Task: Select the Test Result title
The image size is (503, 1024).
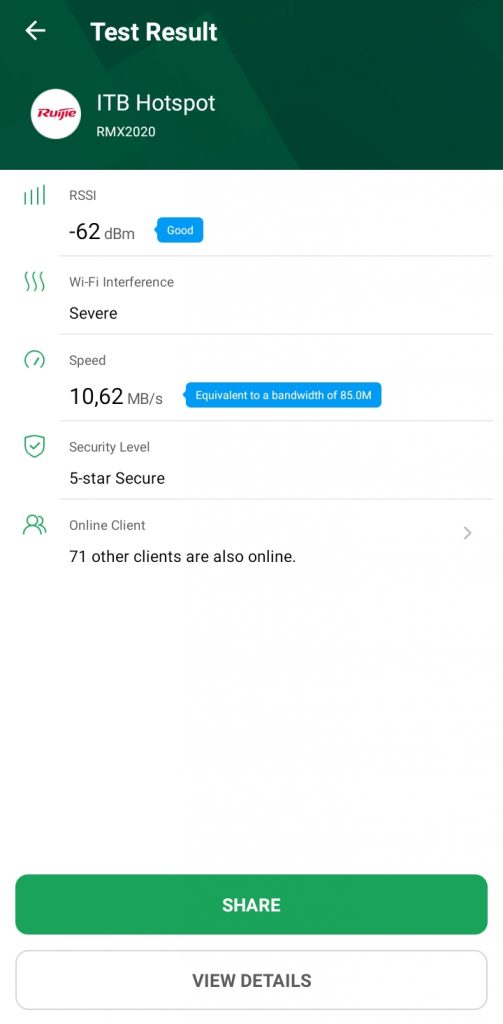Action: pos(154,31)
